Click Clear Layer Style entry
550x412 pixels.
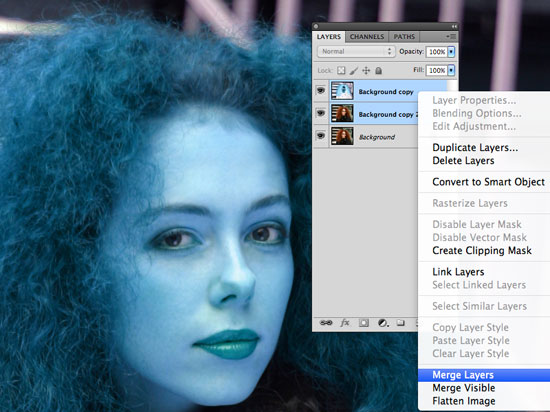coord(484,353)
